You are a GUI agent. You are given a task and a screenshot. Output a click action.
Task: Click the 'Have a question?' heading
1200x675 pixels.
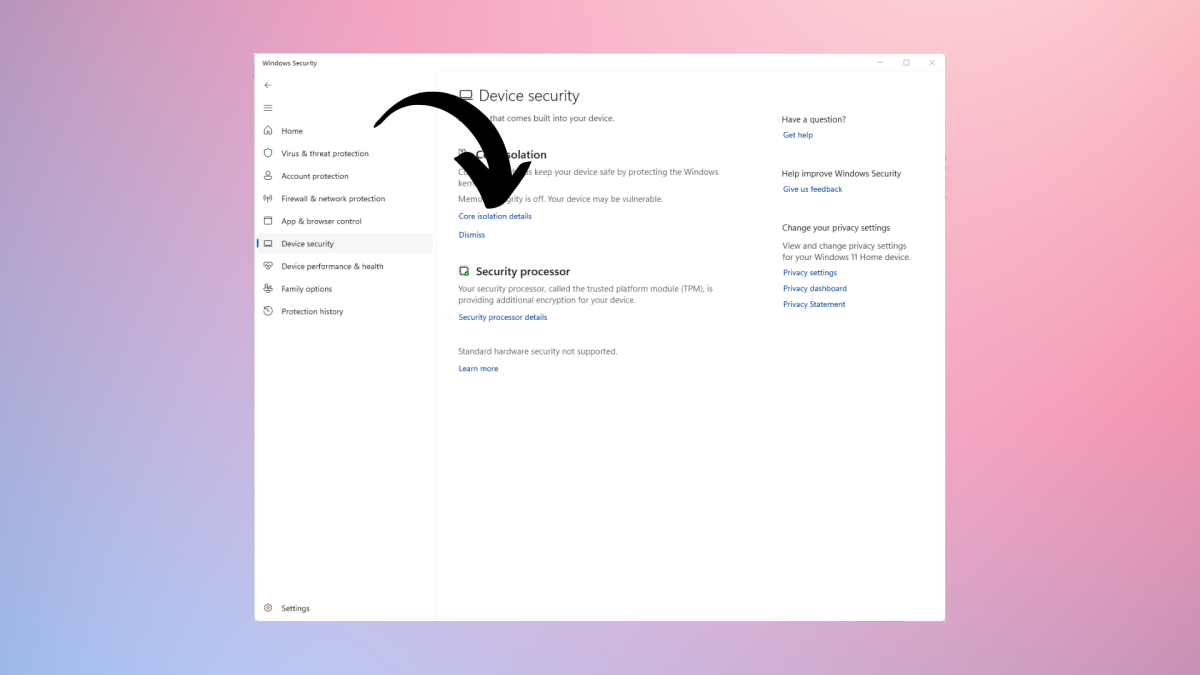[814, 120]
